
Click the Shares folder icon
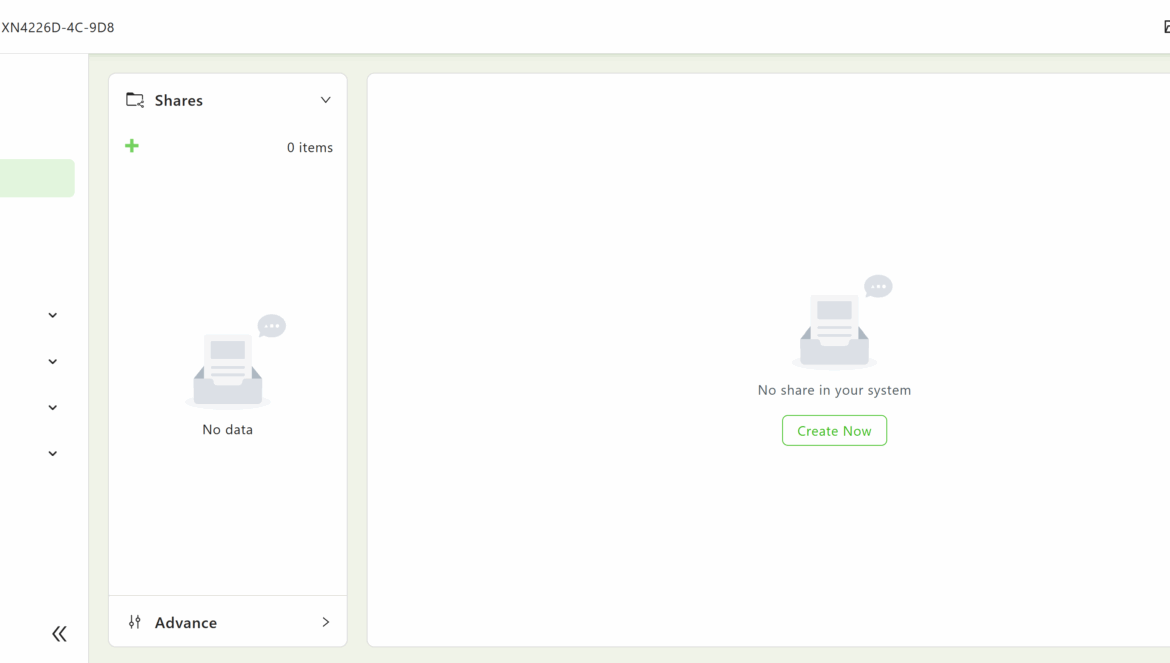point(135,100)
